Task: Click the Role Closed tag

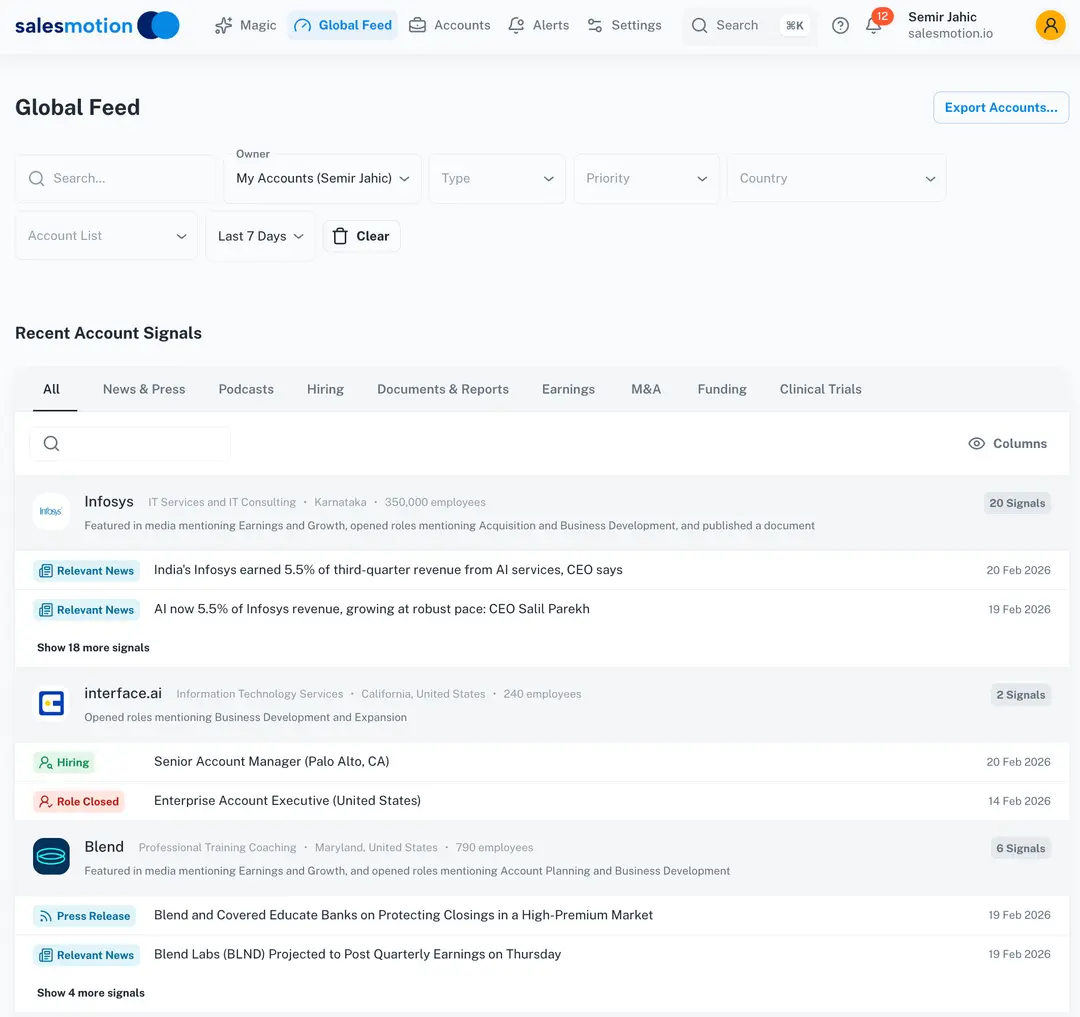Action: pyautogui.click(x=79, y=801)
